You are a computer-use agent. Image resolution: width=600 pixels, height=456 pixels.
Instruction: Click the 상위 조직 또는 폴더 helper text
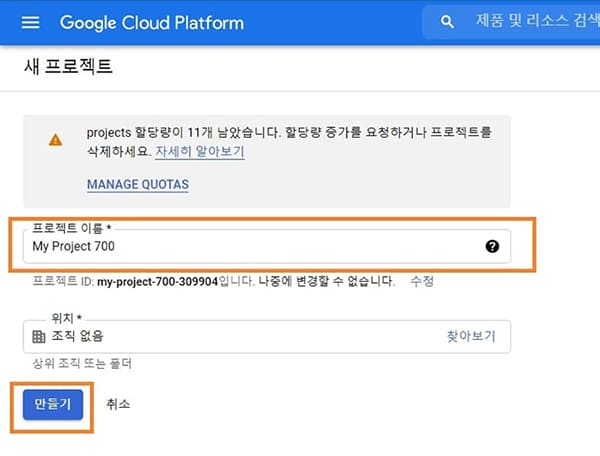[x=82, y=363]
